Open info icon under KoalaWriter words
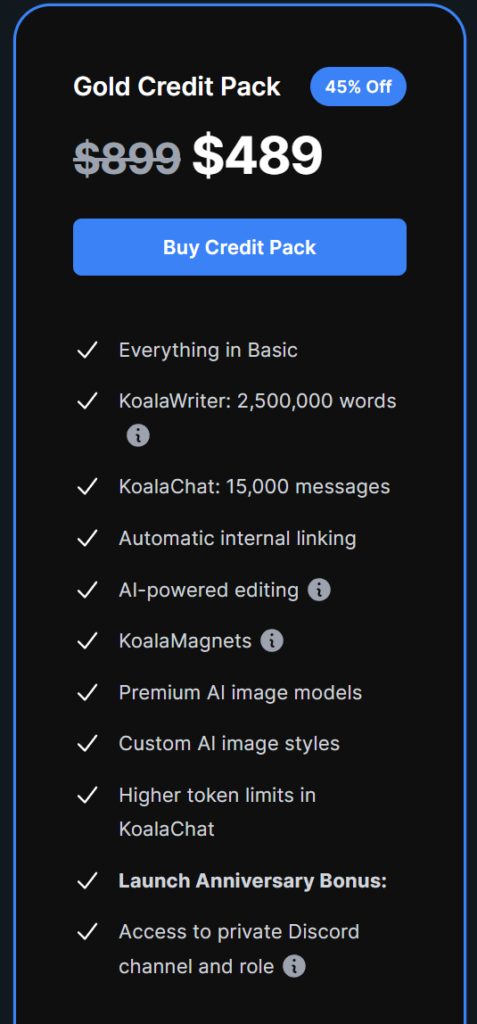The width and height of the screenshot is (477, 1024). pos(138,435)
